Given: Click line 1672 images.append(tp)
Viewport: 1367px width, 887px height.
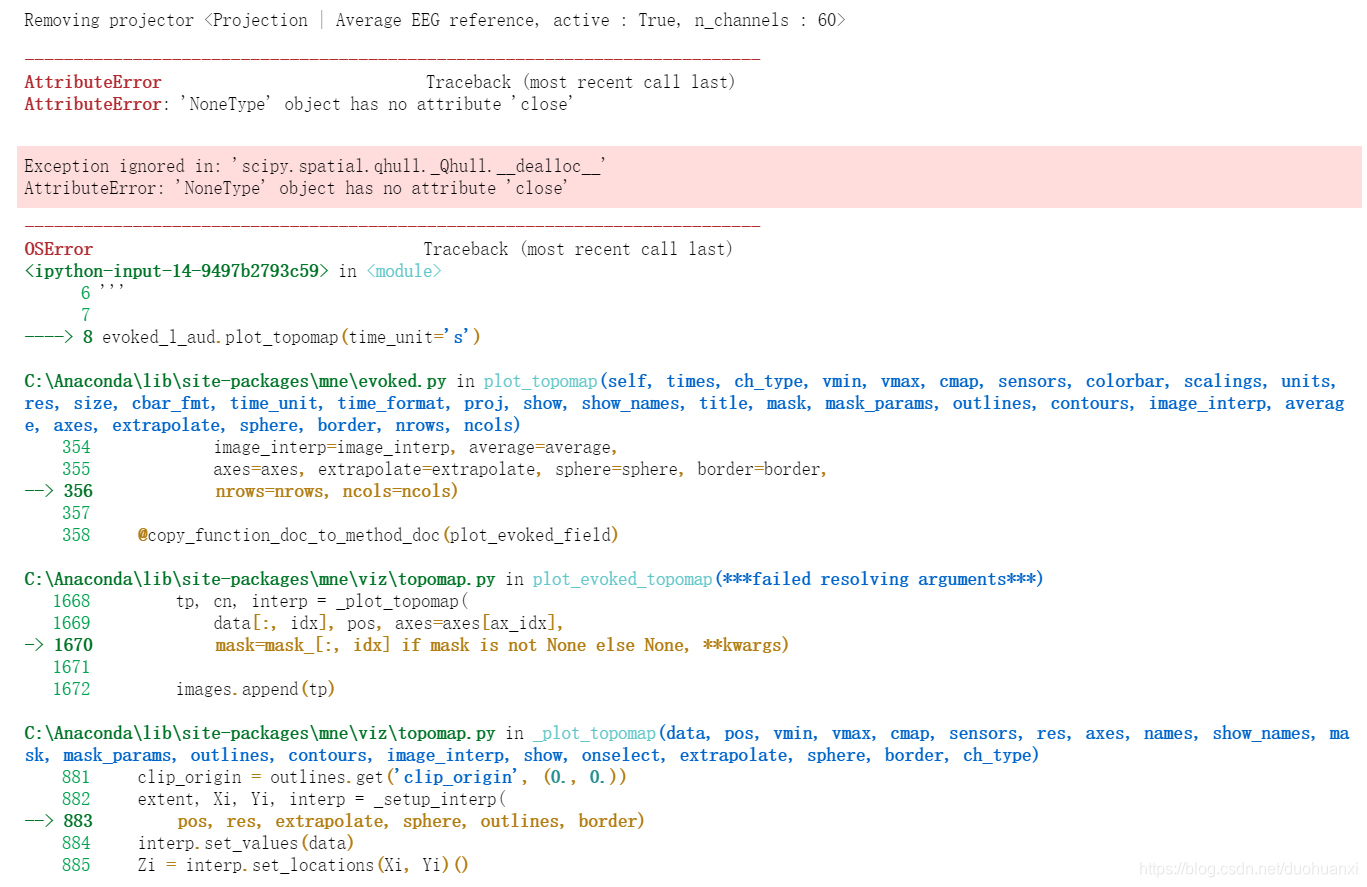Looking at the screenshot, I should pyautogui.click(x=255, y=689).
